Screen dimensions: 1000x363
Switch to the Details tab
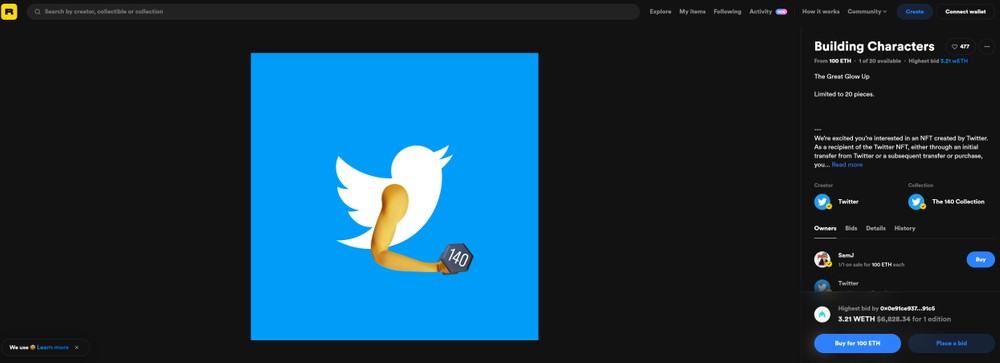(x=876, y=228)
